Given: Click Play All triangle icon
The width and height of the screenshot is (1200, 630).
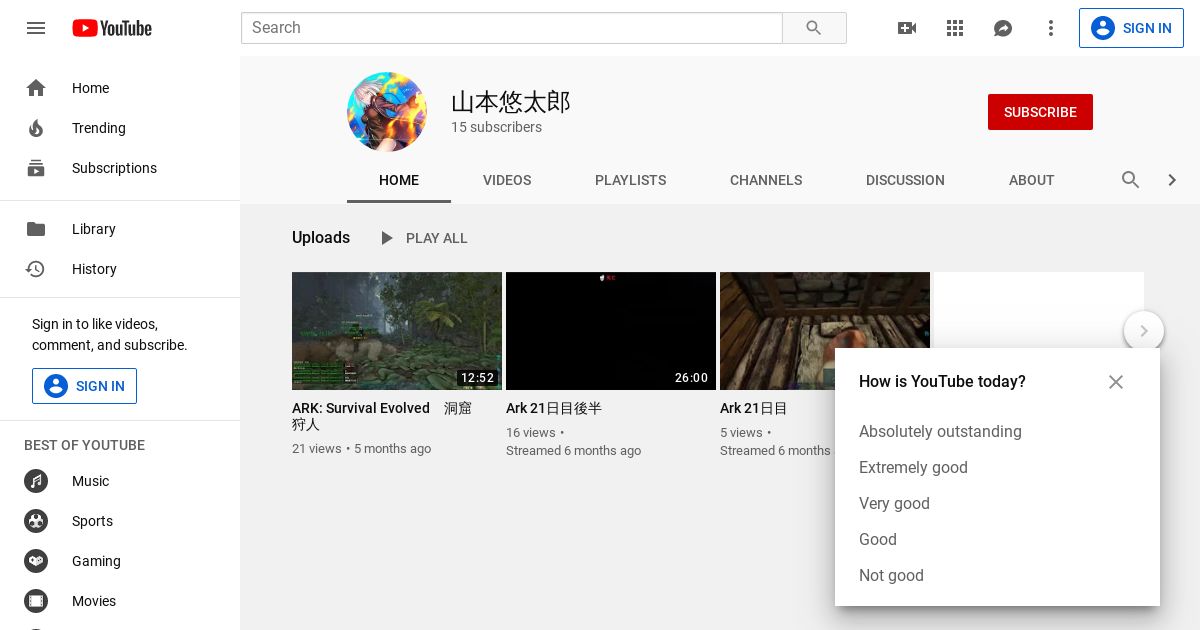Looking at the screenshot, I should click(x=386, y=238).
